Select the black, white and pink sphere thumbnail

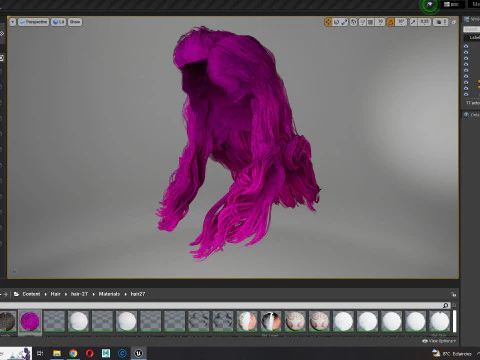click(x=271, y=321)
